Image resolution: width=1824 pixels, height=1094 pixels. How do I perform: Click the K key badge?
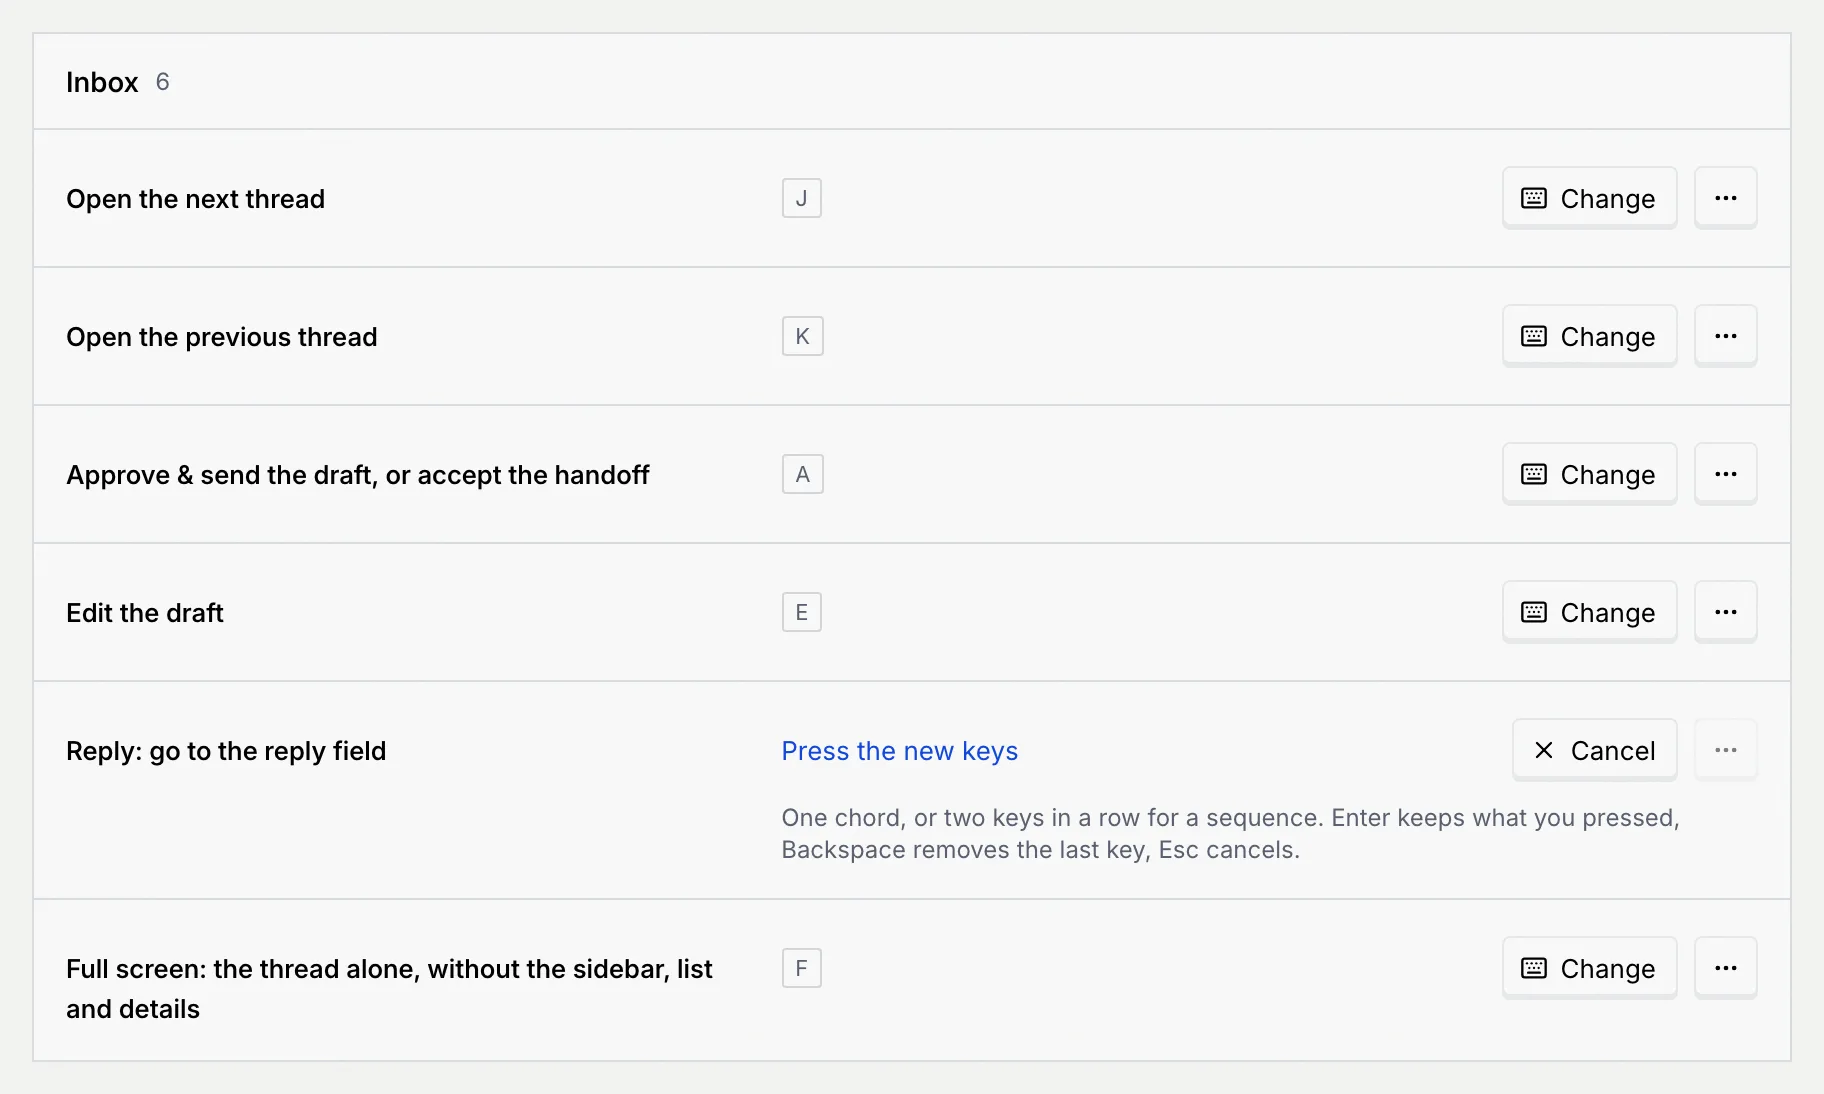[802, 336]
